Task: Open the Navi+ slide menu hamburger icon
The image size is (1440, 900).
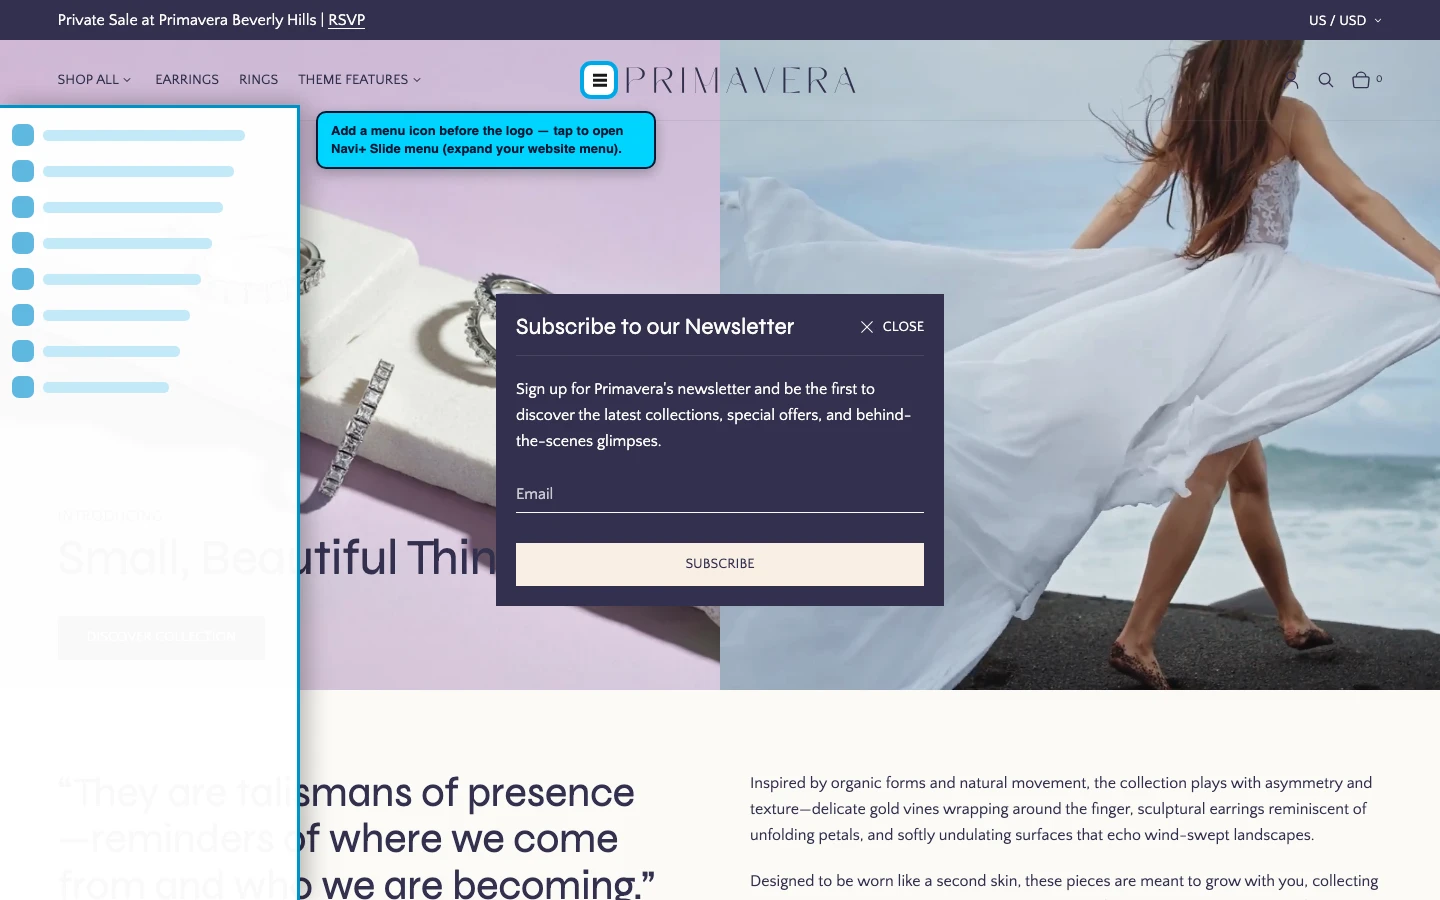Action: (x=599, y=80)
